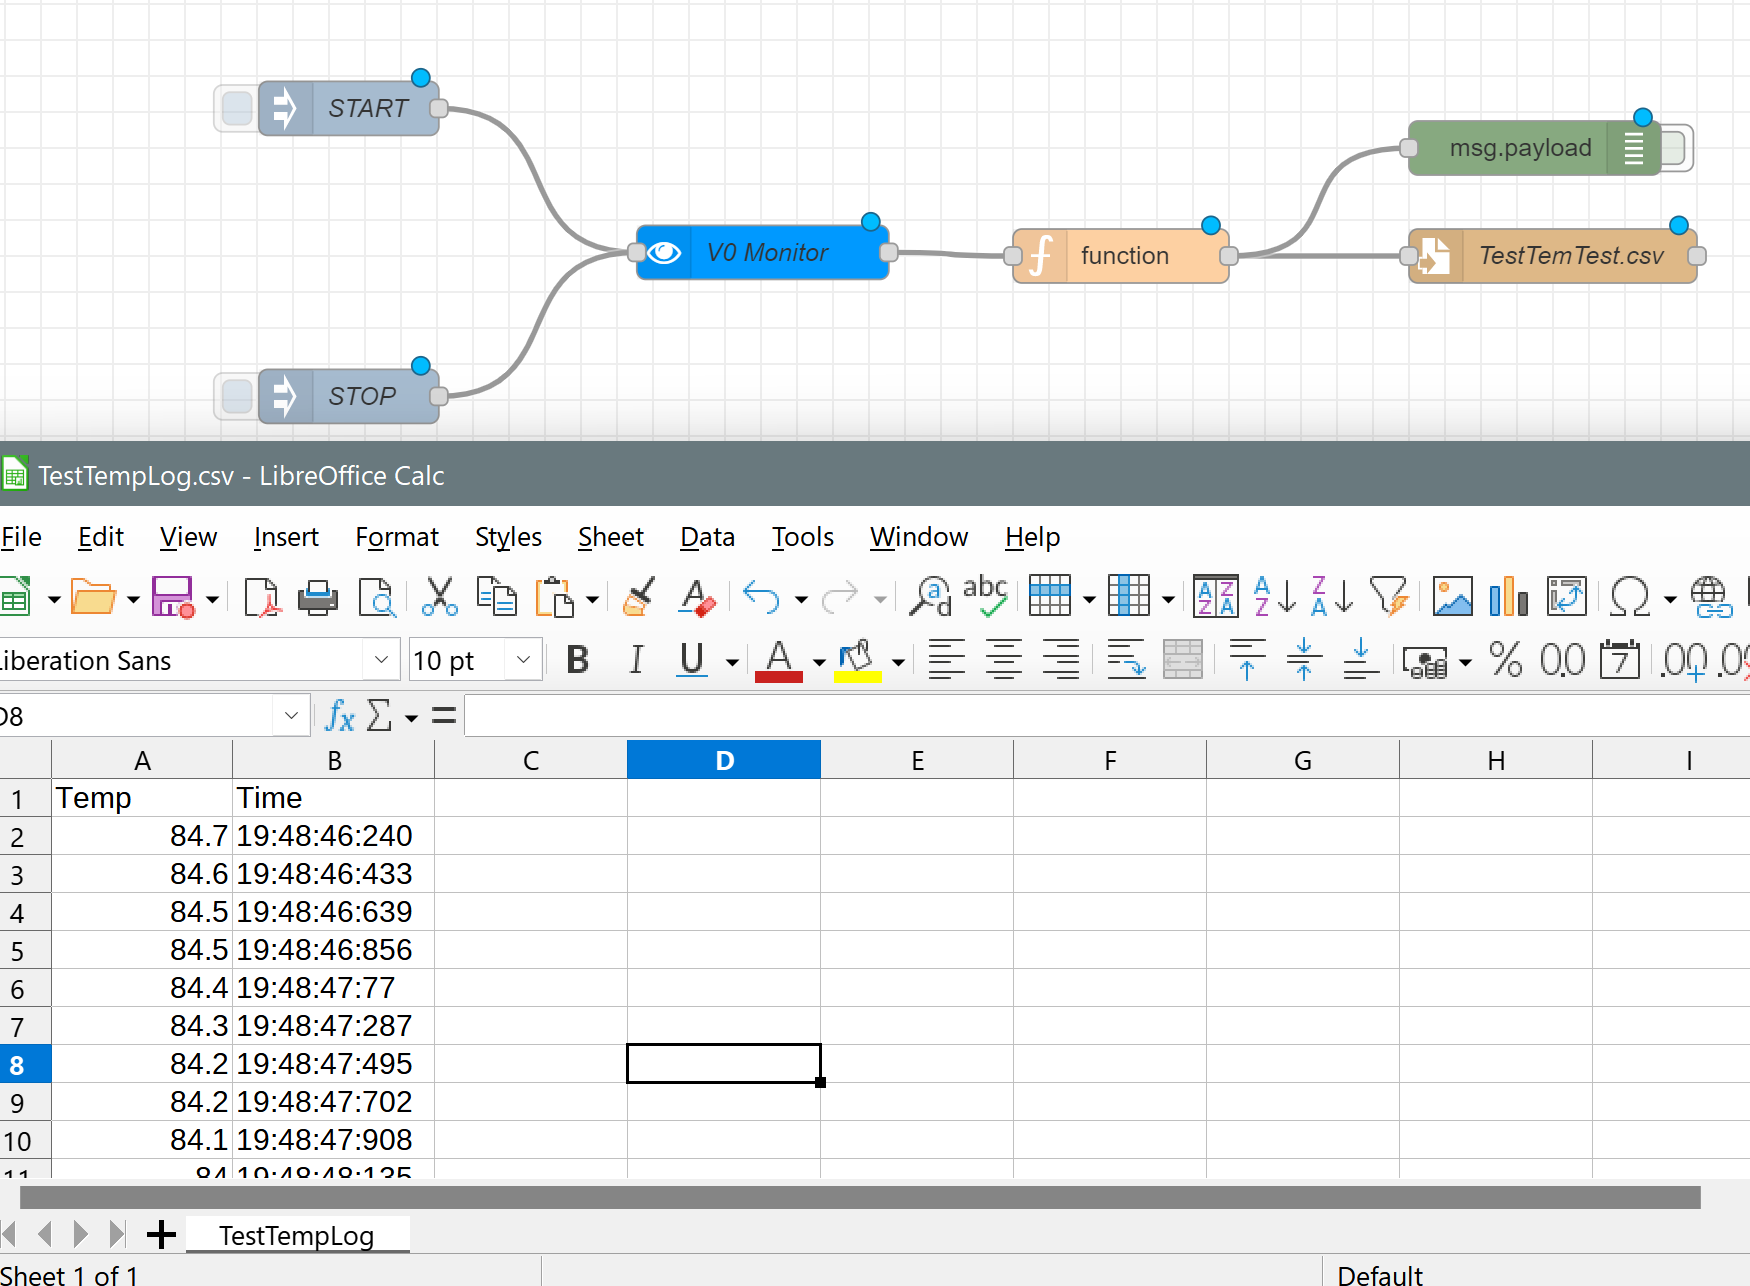Select the TestTemTest.csv file node
The height and width of the screenshot is (1286, 1750).
click(1553, 256)
